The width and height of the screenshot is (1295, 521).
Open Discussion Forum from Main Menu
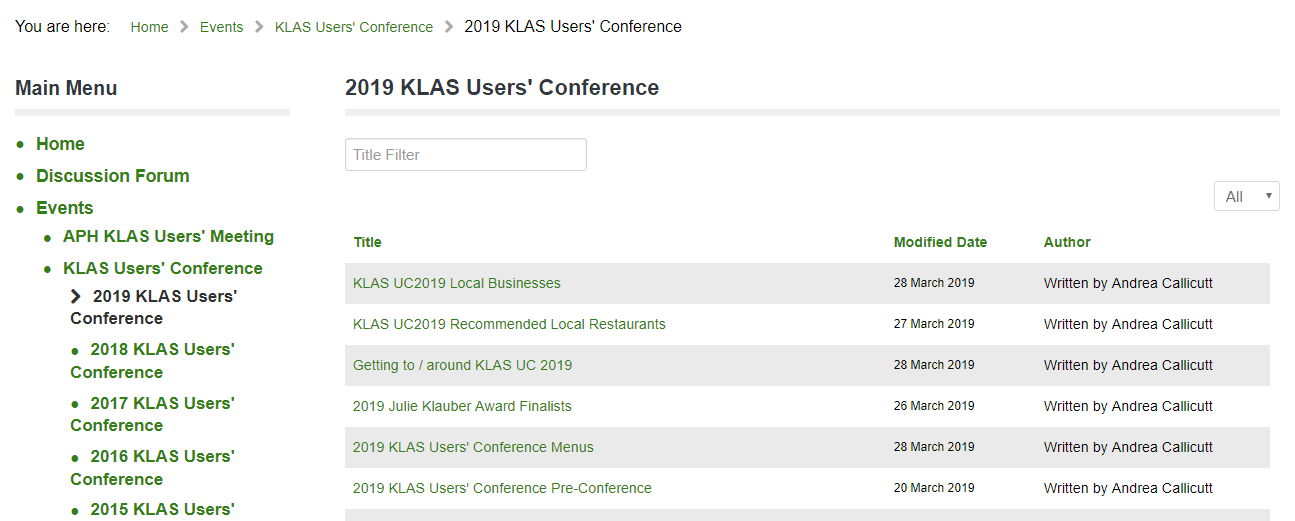click(x=112, y=176)
